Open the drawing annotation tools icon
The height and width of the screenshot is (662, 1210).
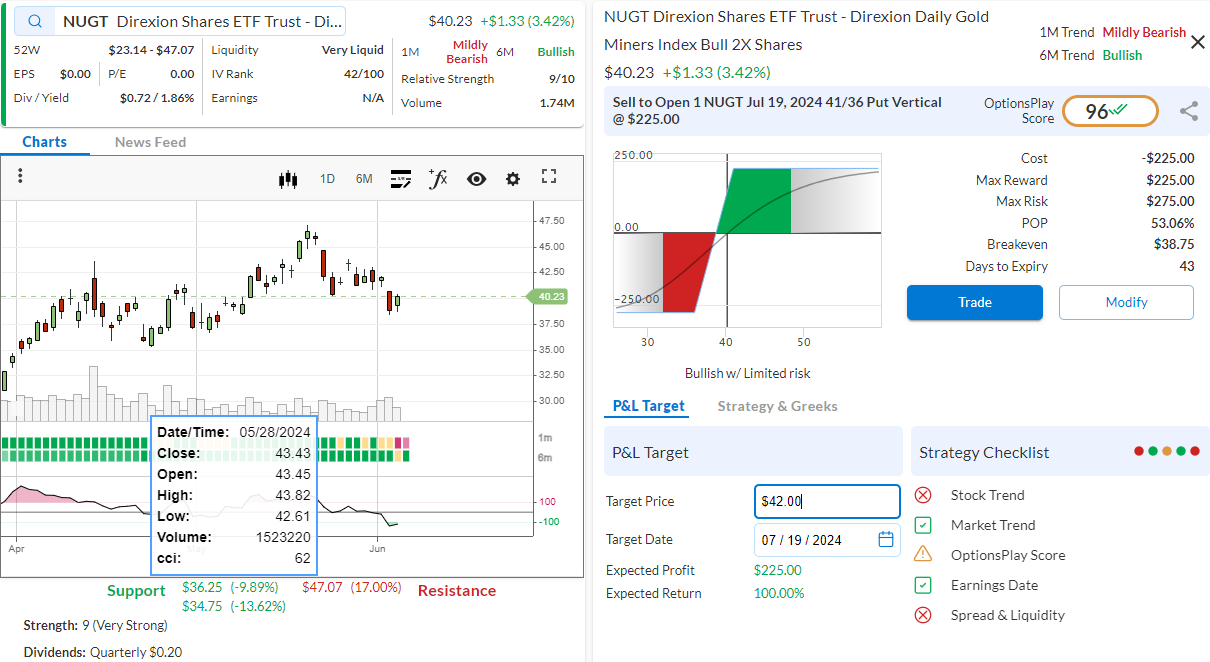click(401, 179)
